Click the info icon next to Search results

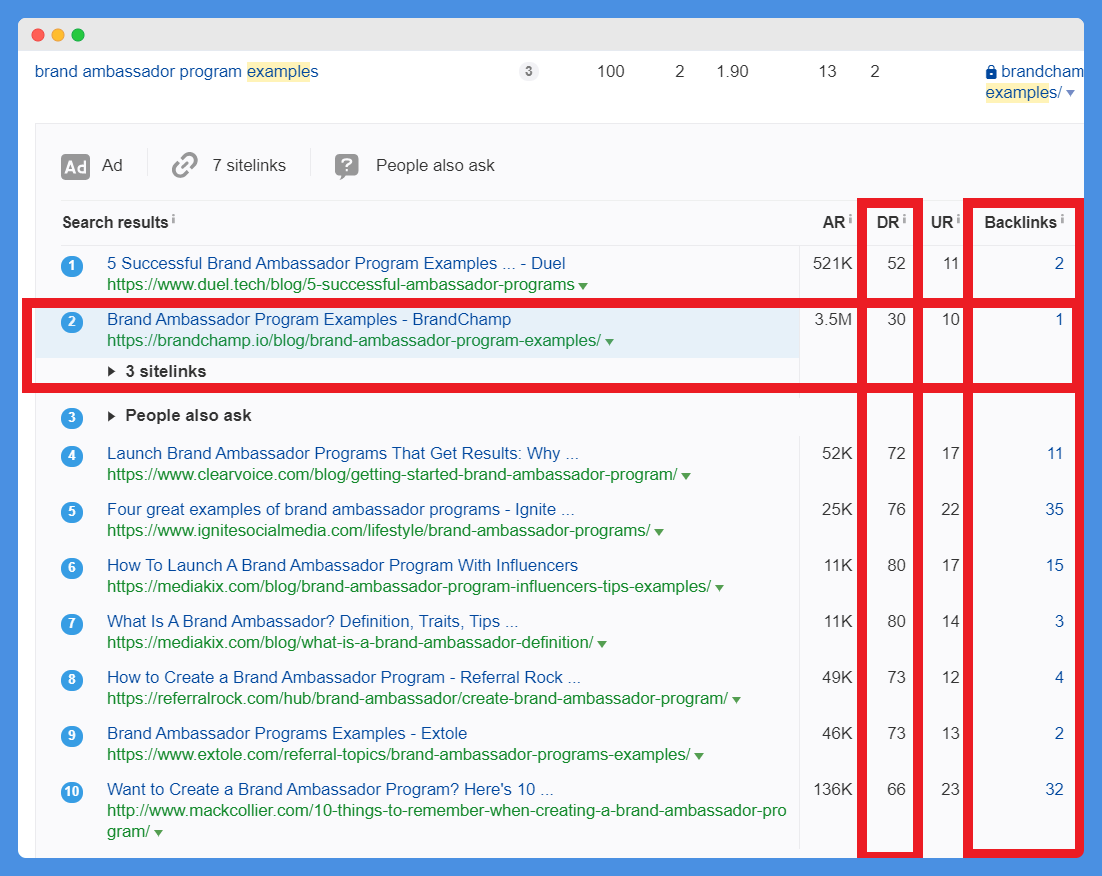pos(174,219)
